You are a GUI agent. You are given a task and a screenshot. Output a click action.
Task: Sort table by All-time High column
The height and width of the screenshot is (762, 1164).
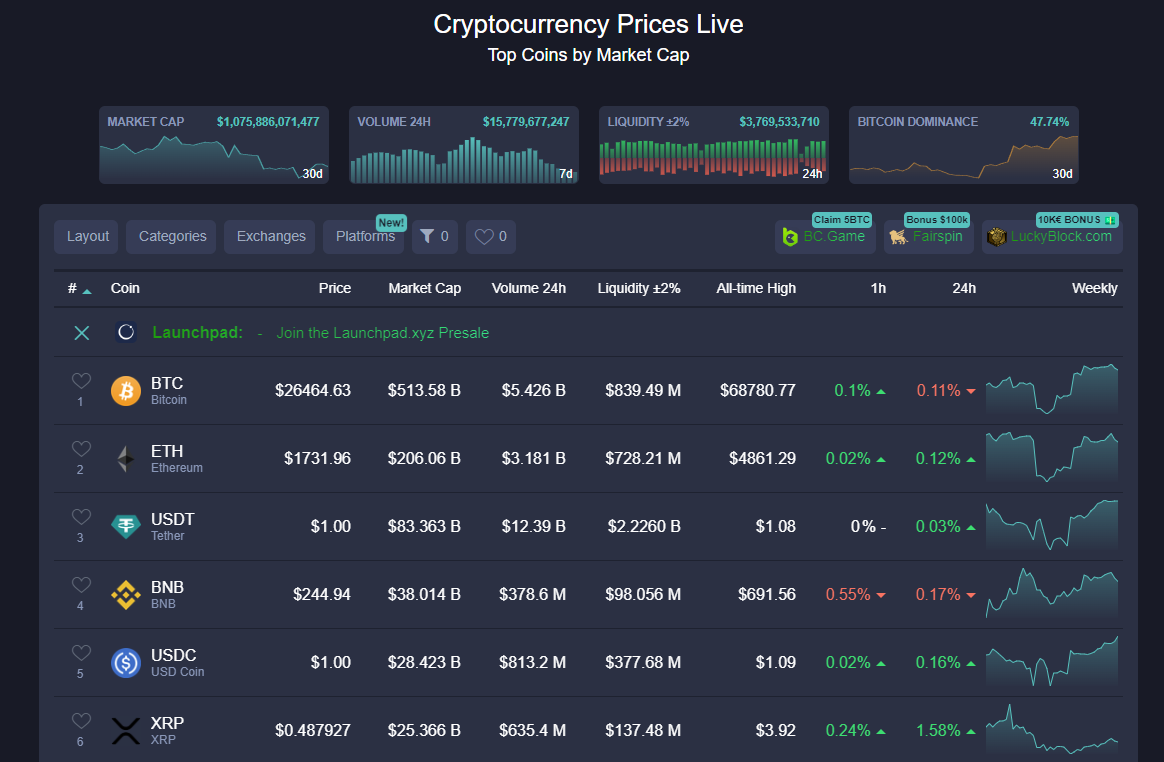(756, 288)
